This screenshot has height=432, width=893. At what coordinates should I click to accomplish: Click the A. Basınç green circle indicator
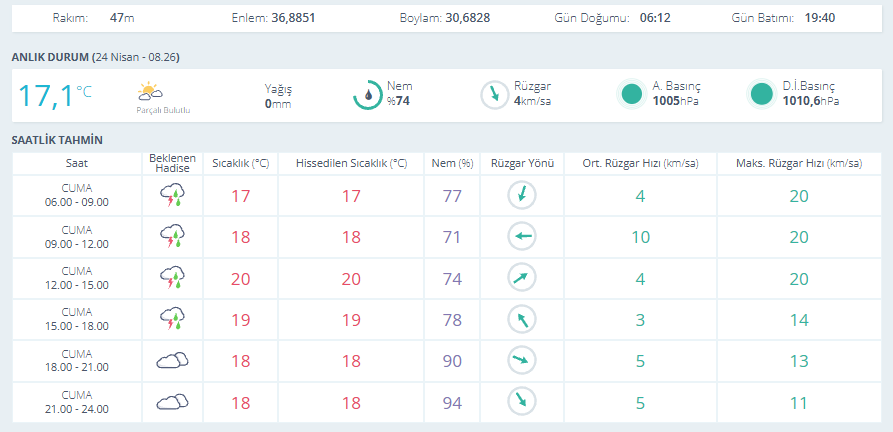[x=631, y=95]
